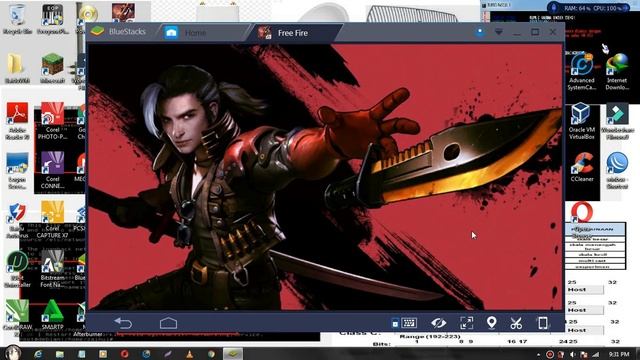Launch Corel PHOTO-PAINT shortcut
This screenshot has width=640, height=360.
point(52,120)
